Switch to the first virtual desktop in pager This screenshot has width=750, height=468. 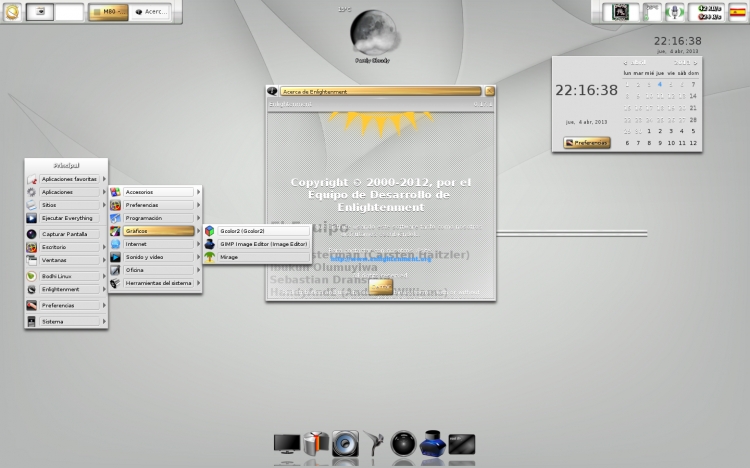pyautogui.click(x=40, y=12)
